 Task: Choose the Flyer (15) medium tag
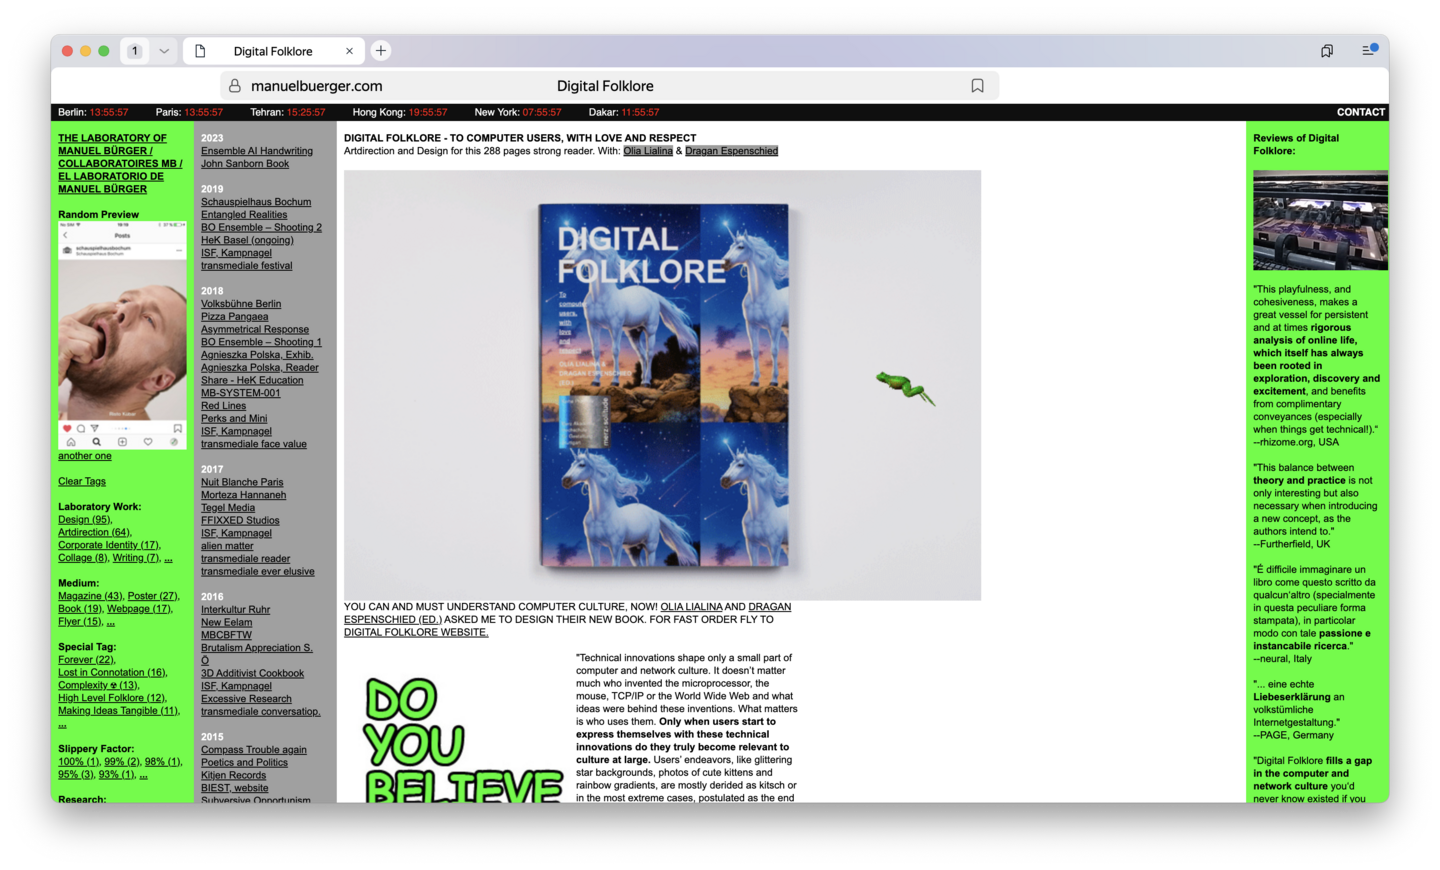coord(80,622)
